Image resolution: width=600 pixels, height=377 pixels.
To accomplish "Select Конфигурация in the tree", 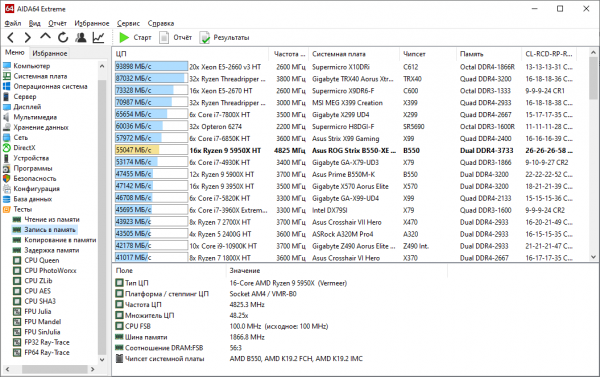I will (36, 189).
